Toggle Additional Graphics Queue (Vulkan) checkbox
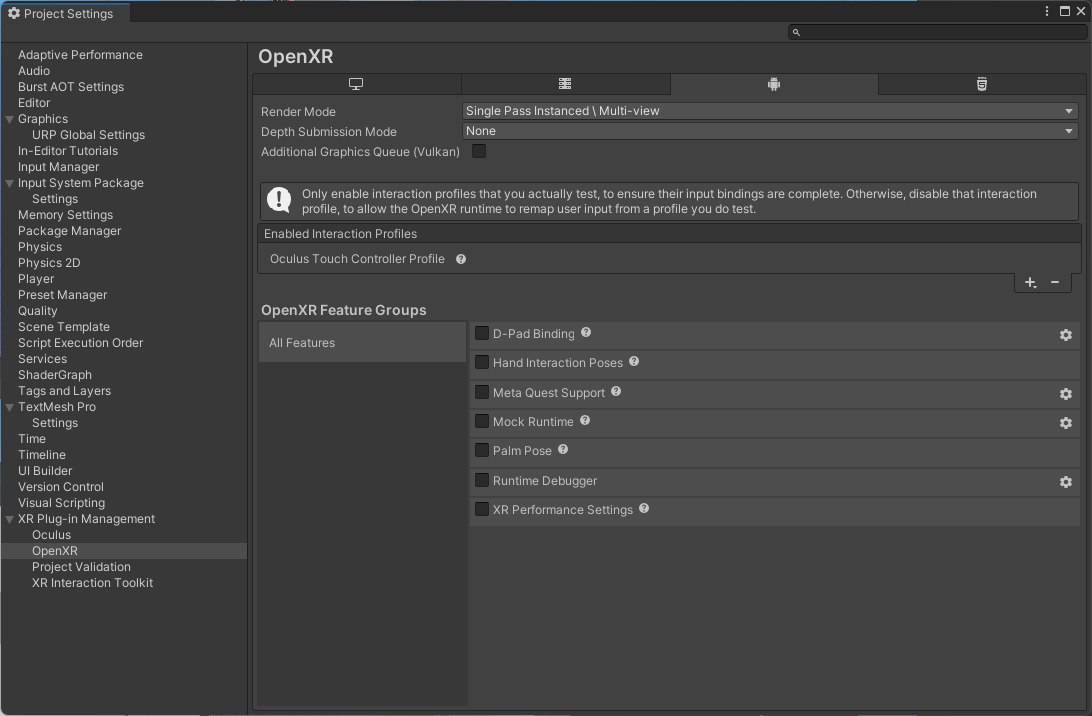Screen dimensions: 1092x716 coord(479,151)
